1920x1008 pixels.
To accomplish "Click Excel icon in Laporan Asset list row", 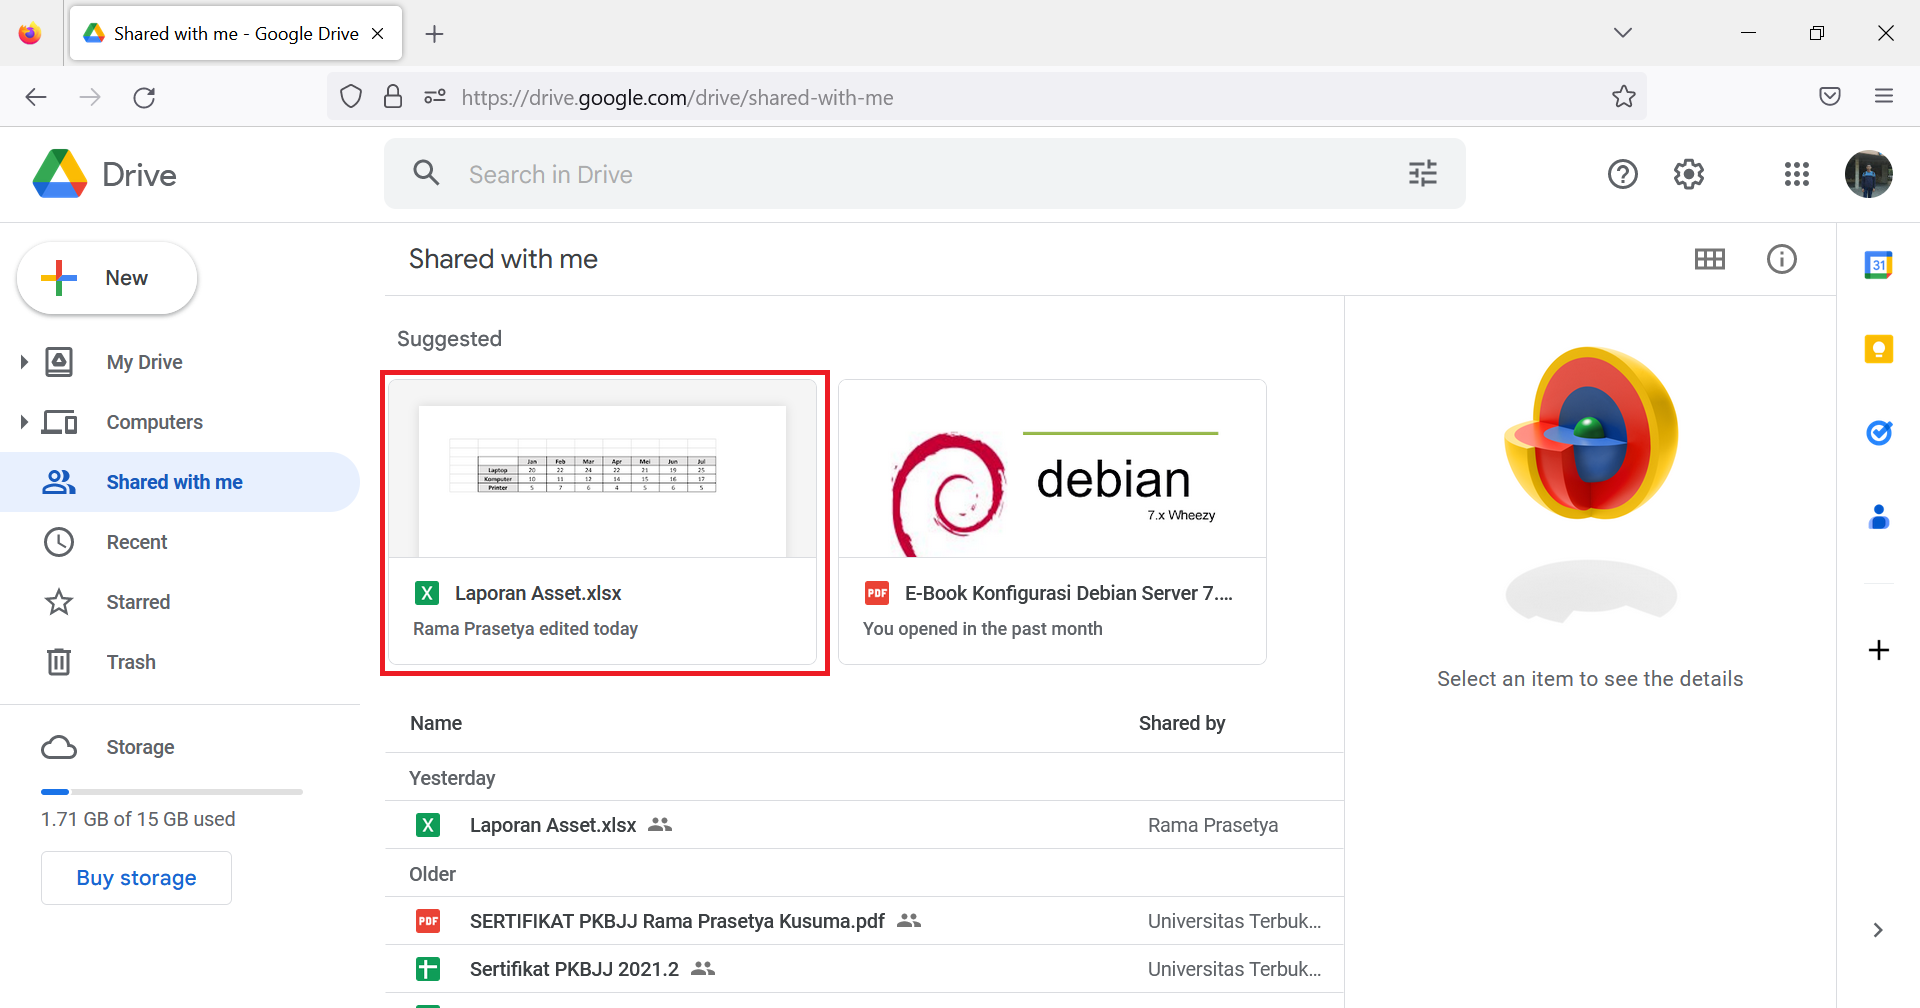I will tap(428, 825).
